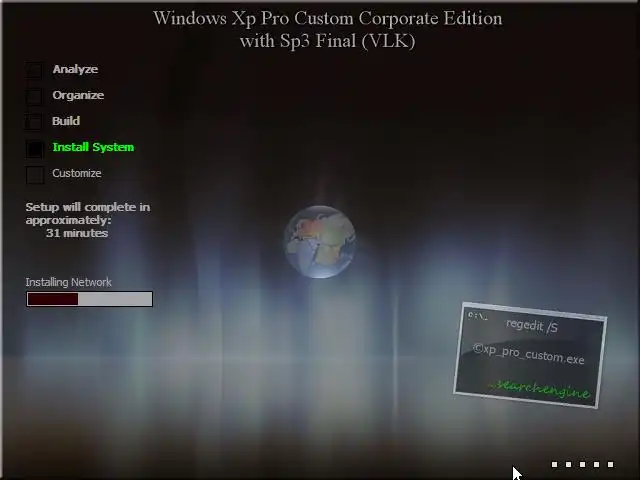Click the Install System step checkbox

tap(34, 149)
